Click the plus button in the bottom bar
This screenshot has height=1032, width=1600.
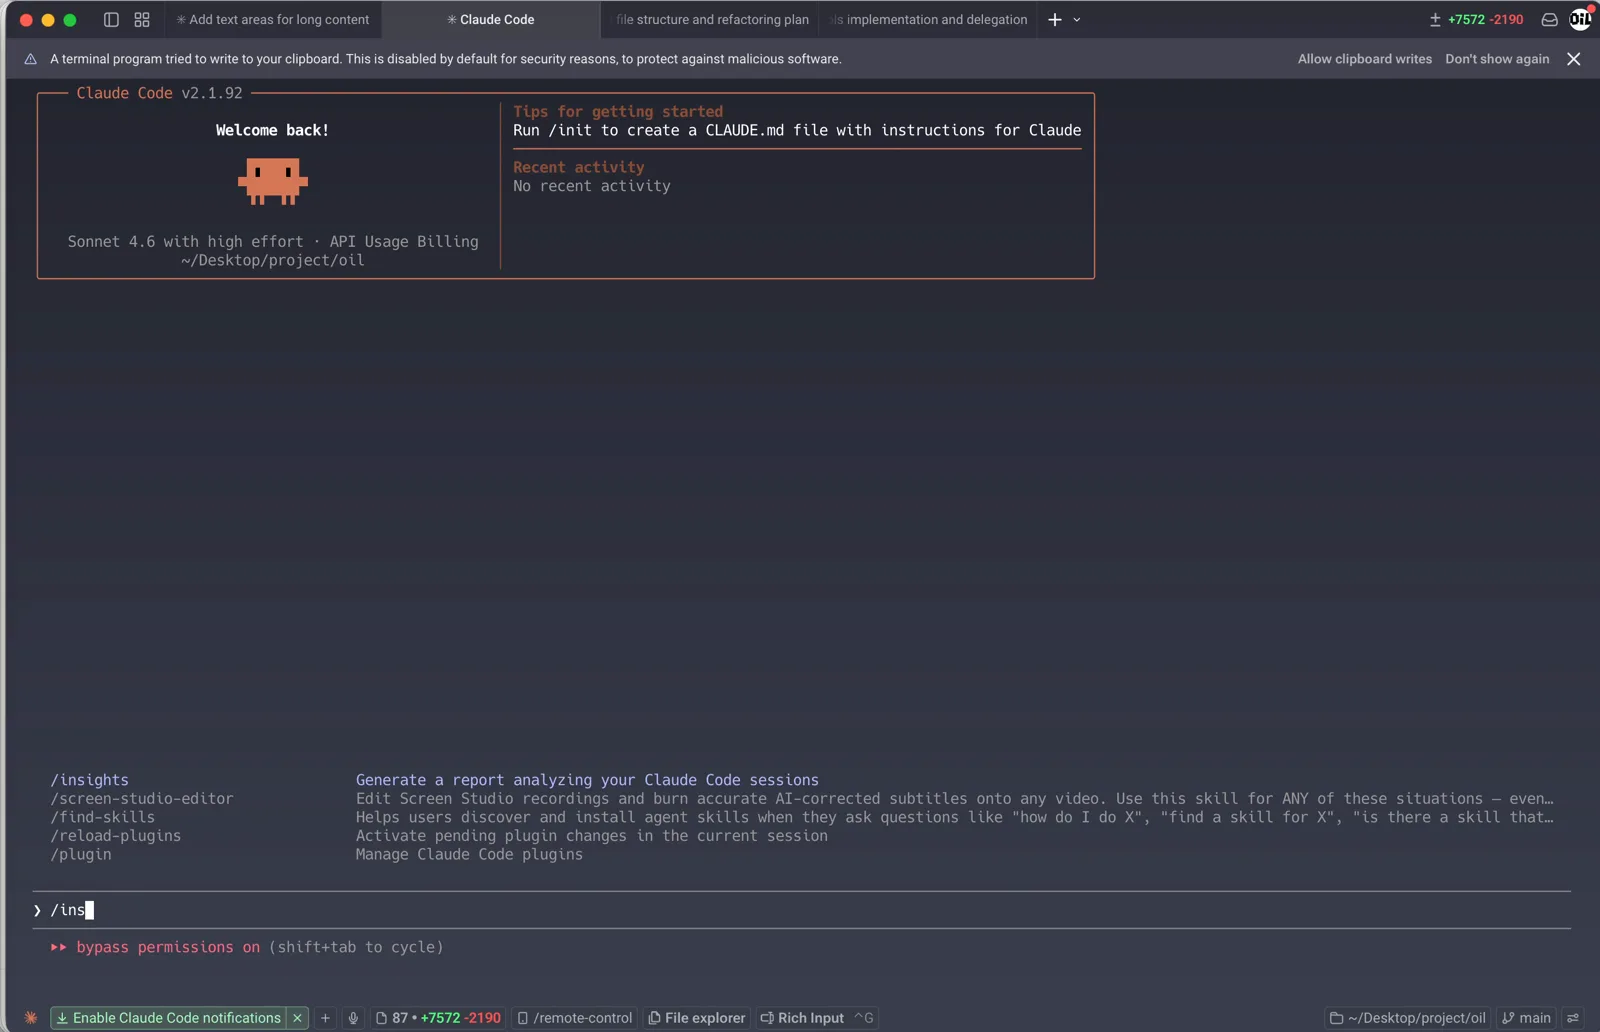(x=325, y=1018)
